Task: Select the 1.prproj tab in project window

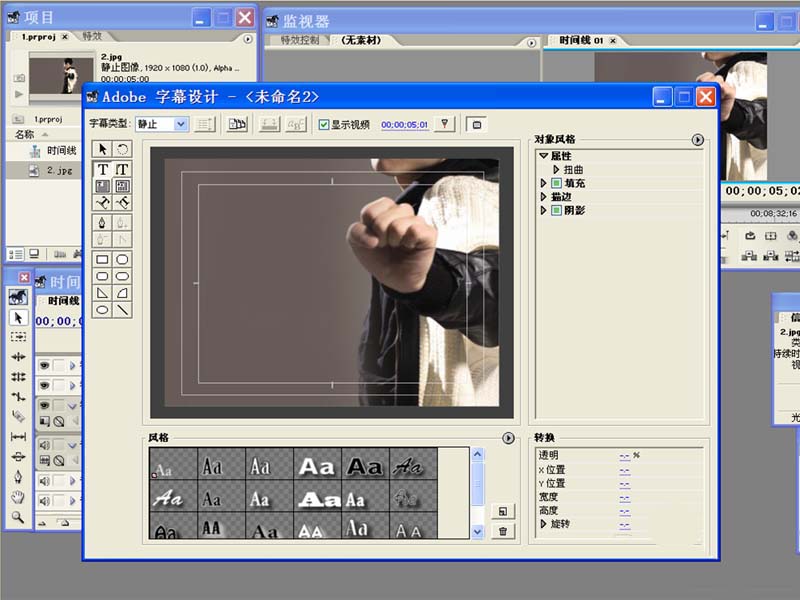Action: coord(39,37)
